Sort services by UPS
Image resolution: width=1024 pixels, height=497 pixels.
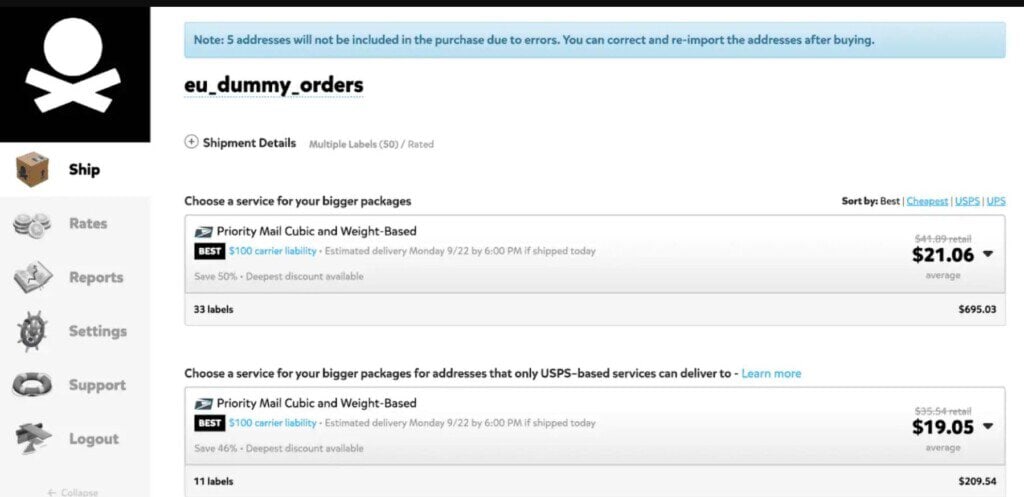(996, 201)
